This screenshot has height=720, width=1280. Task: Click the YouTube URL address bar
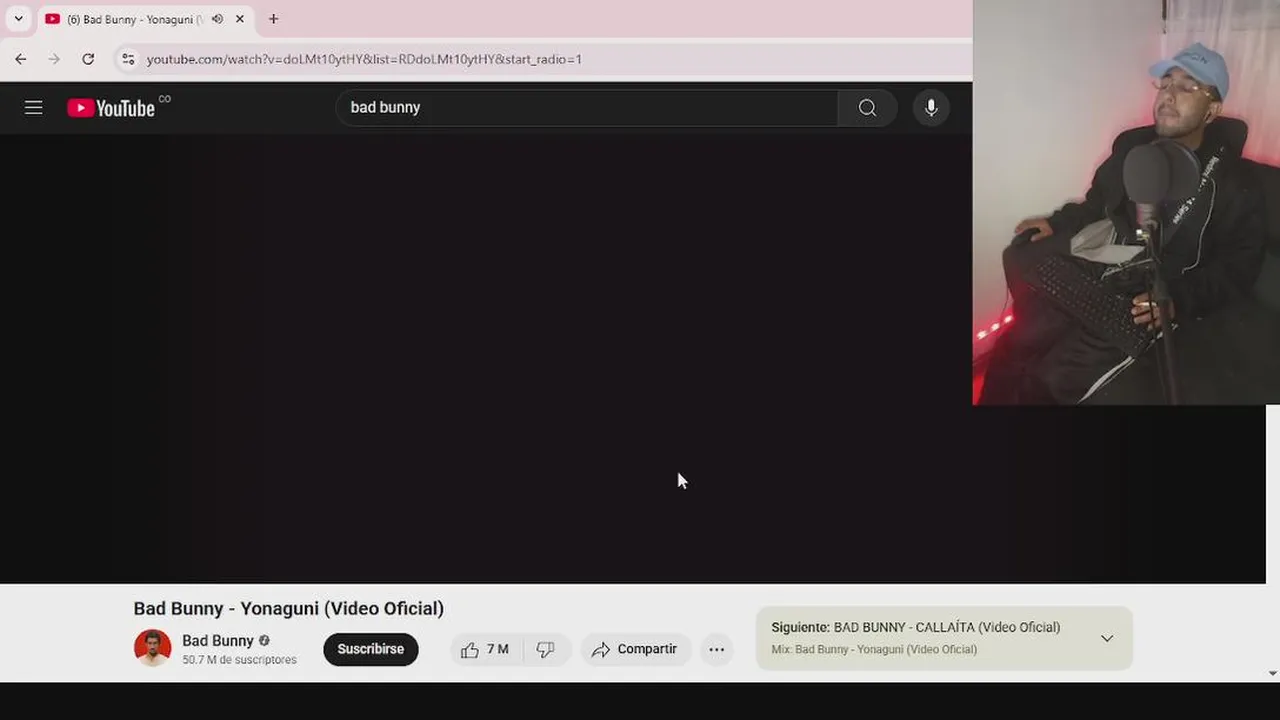click(x=364, y=59)
